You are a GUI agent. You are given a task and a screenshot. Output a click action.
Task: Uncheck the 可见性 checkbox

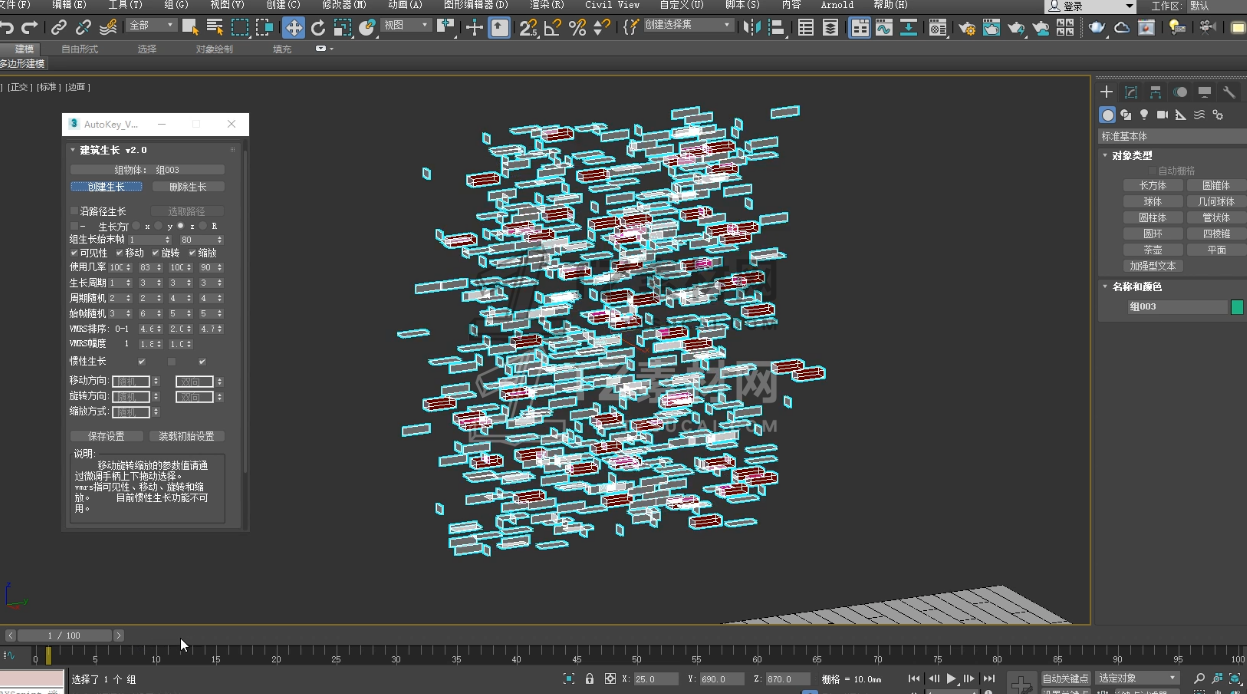74,253
